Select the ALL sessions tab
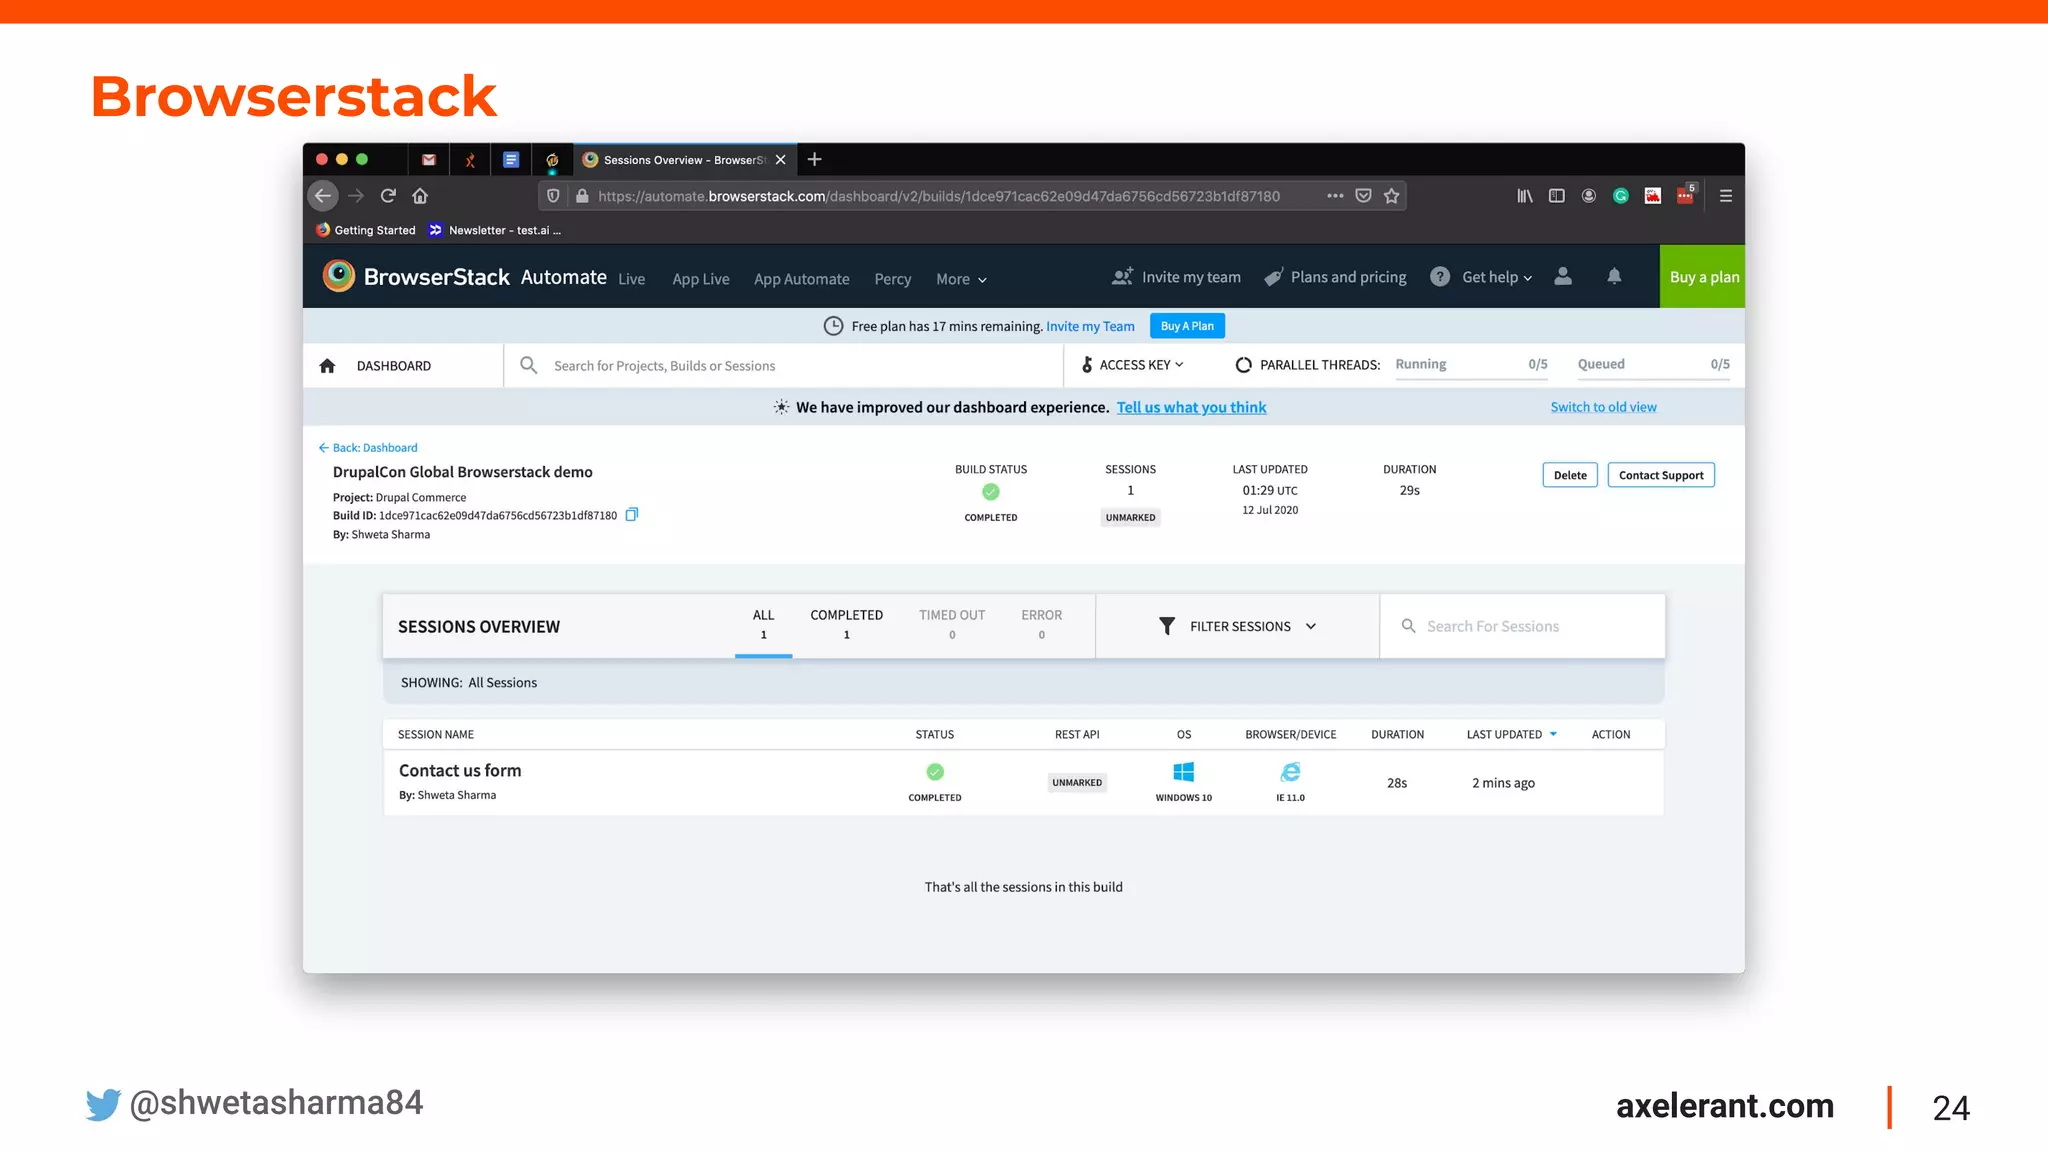The image size is (2048, 1152). click(763, 624)
